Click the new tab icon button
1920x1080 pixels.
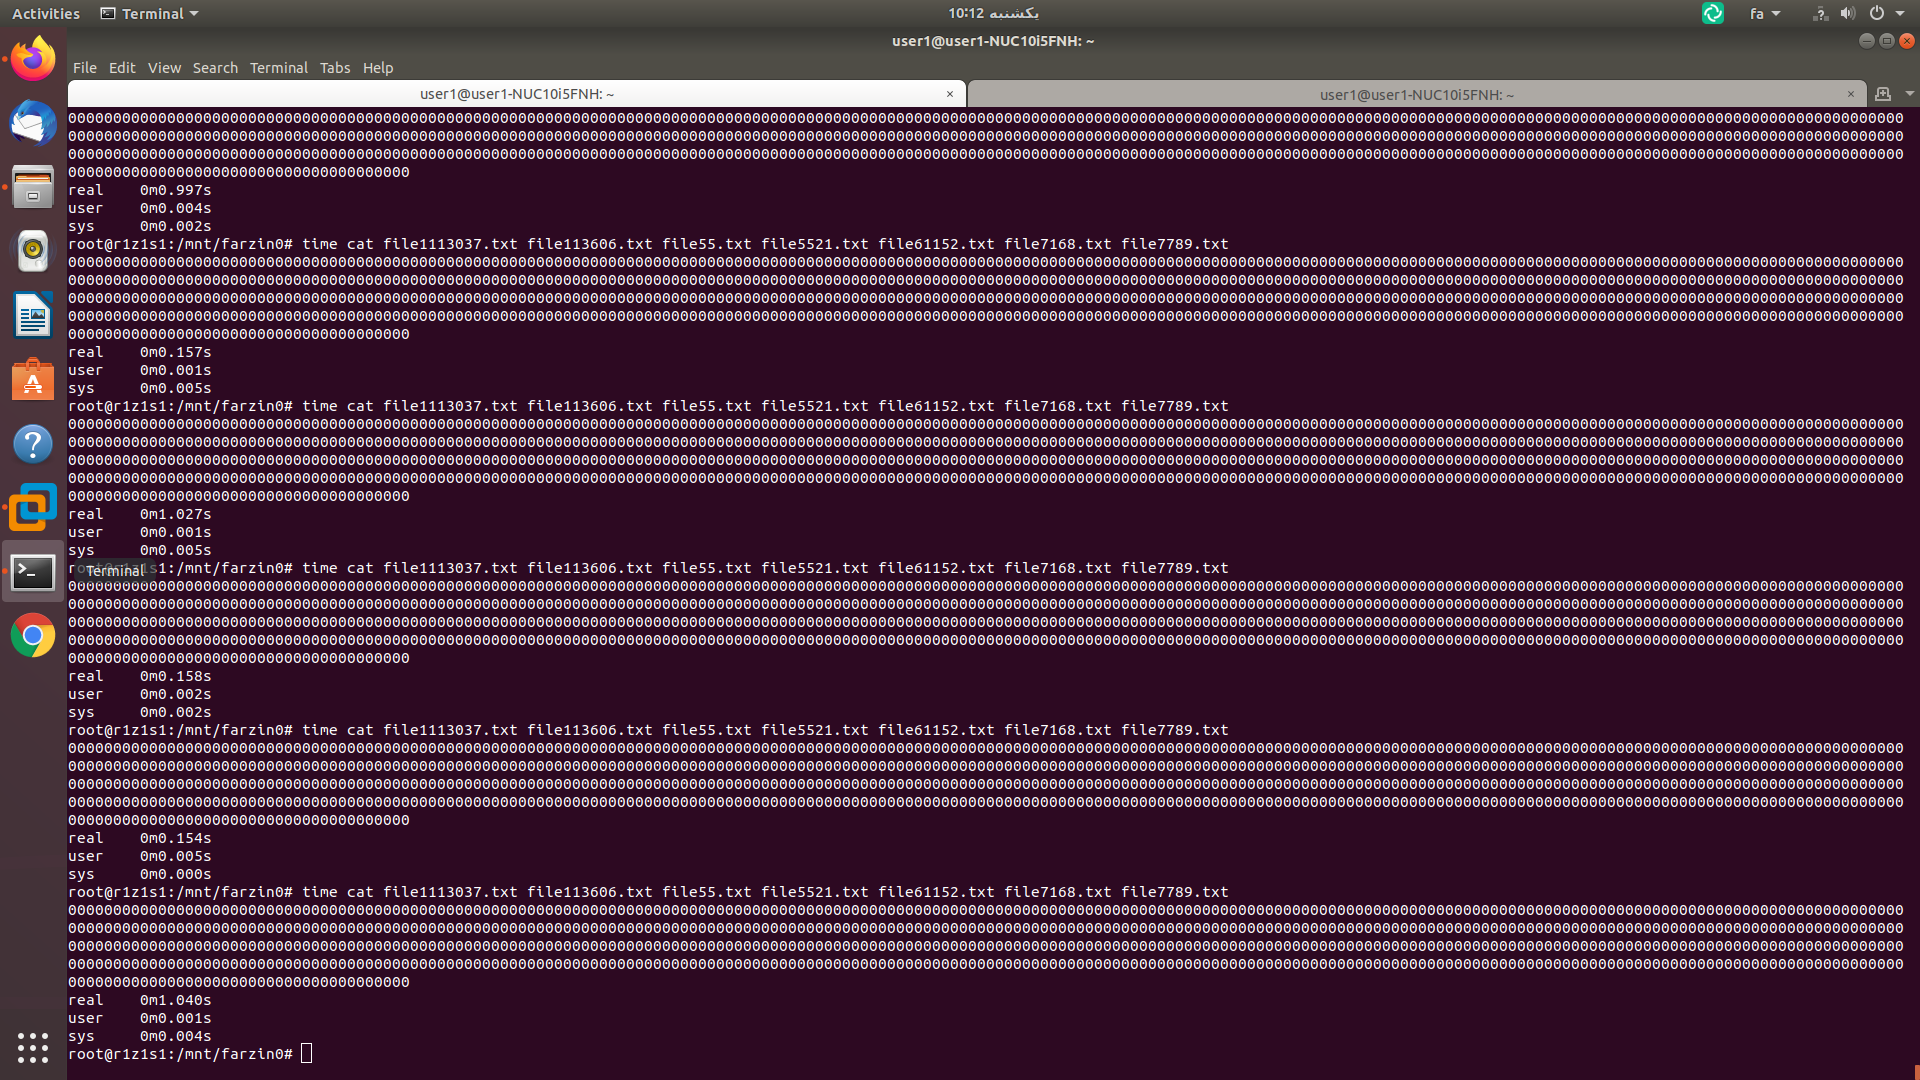click(1883, 94)
